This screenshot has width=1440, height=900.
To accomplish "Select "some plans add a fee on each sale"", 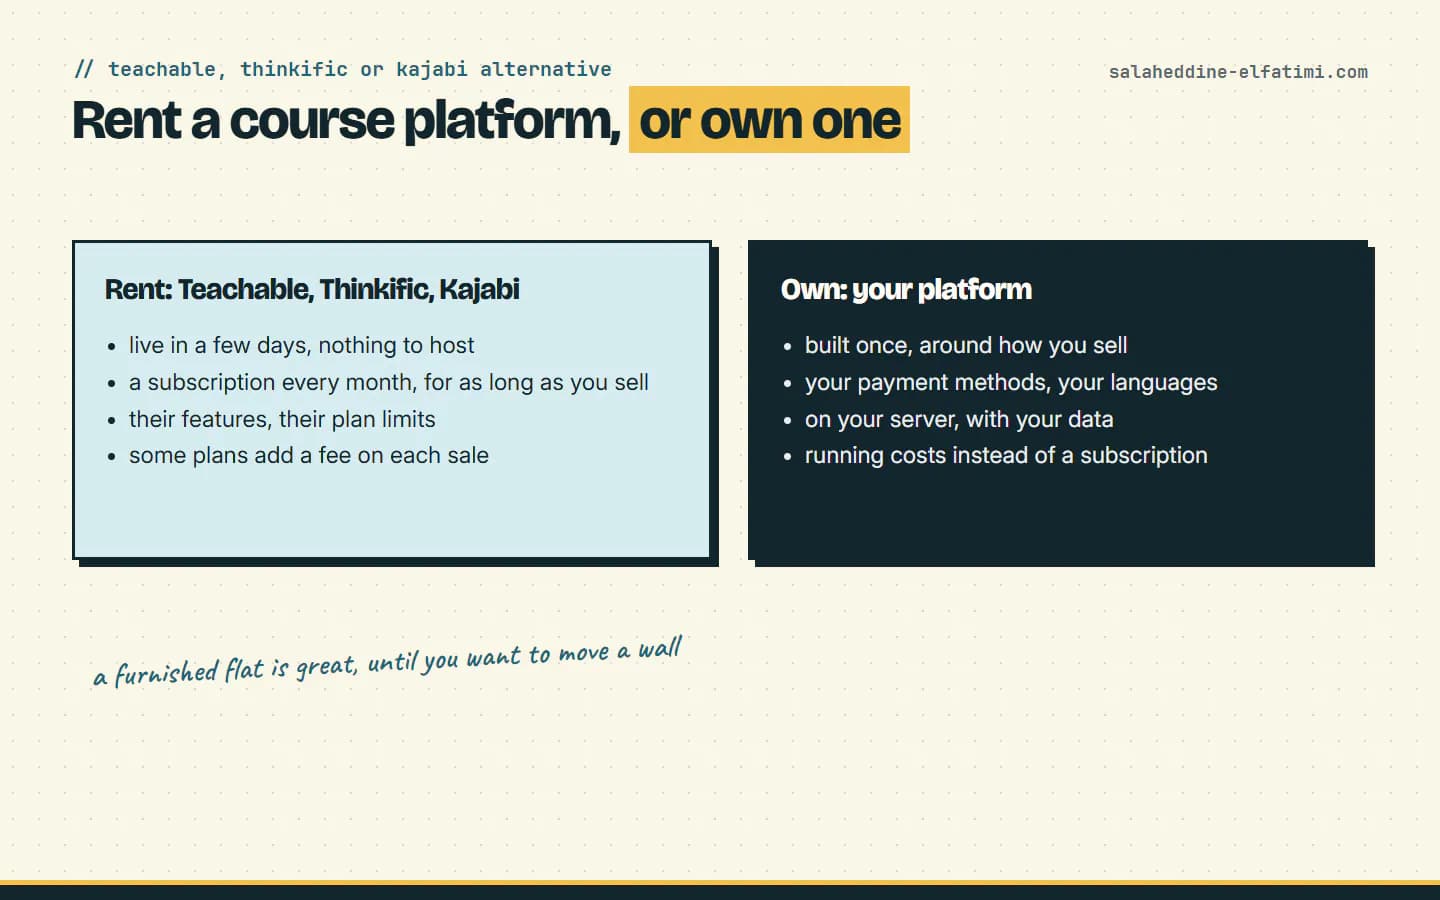I will pos(309,455).
